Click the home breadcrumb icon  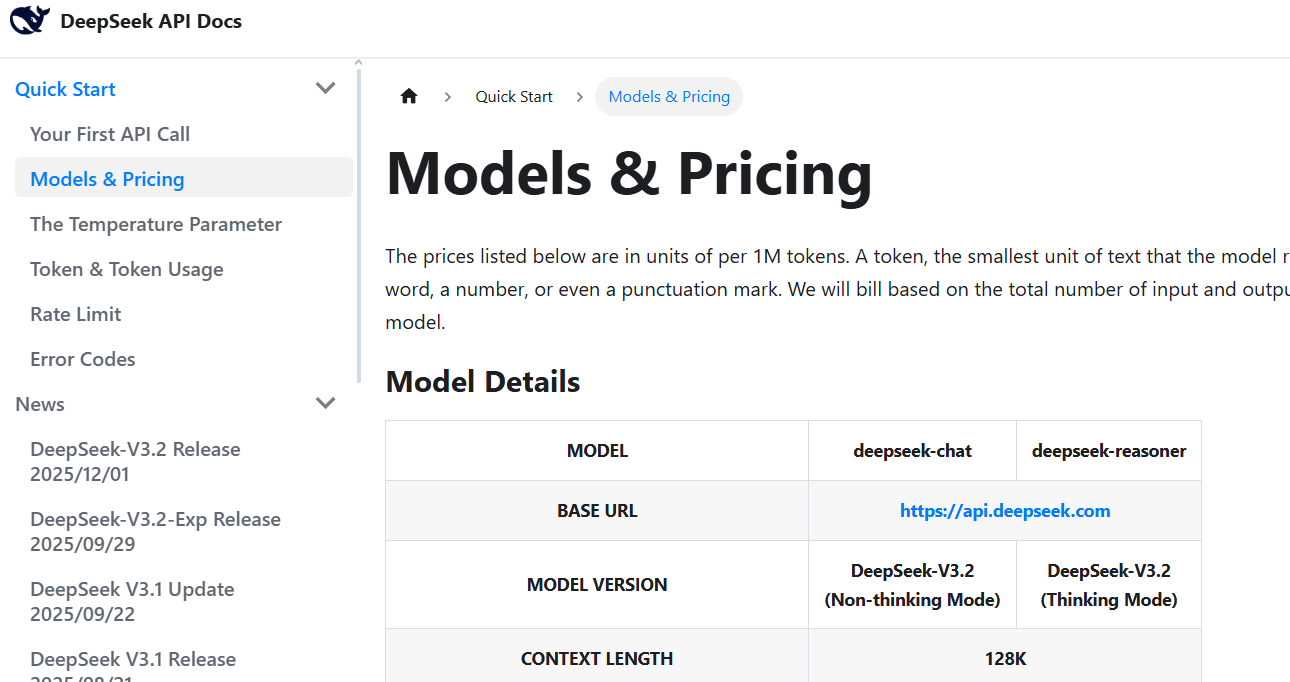pos(408,97)
